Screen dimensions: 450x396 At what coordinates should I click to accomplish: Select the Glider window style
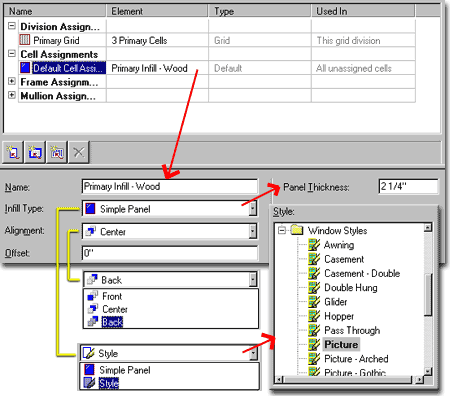click(x=336, y=302)
